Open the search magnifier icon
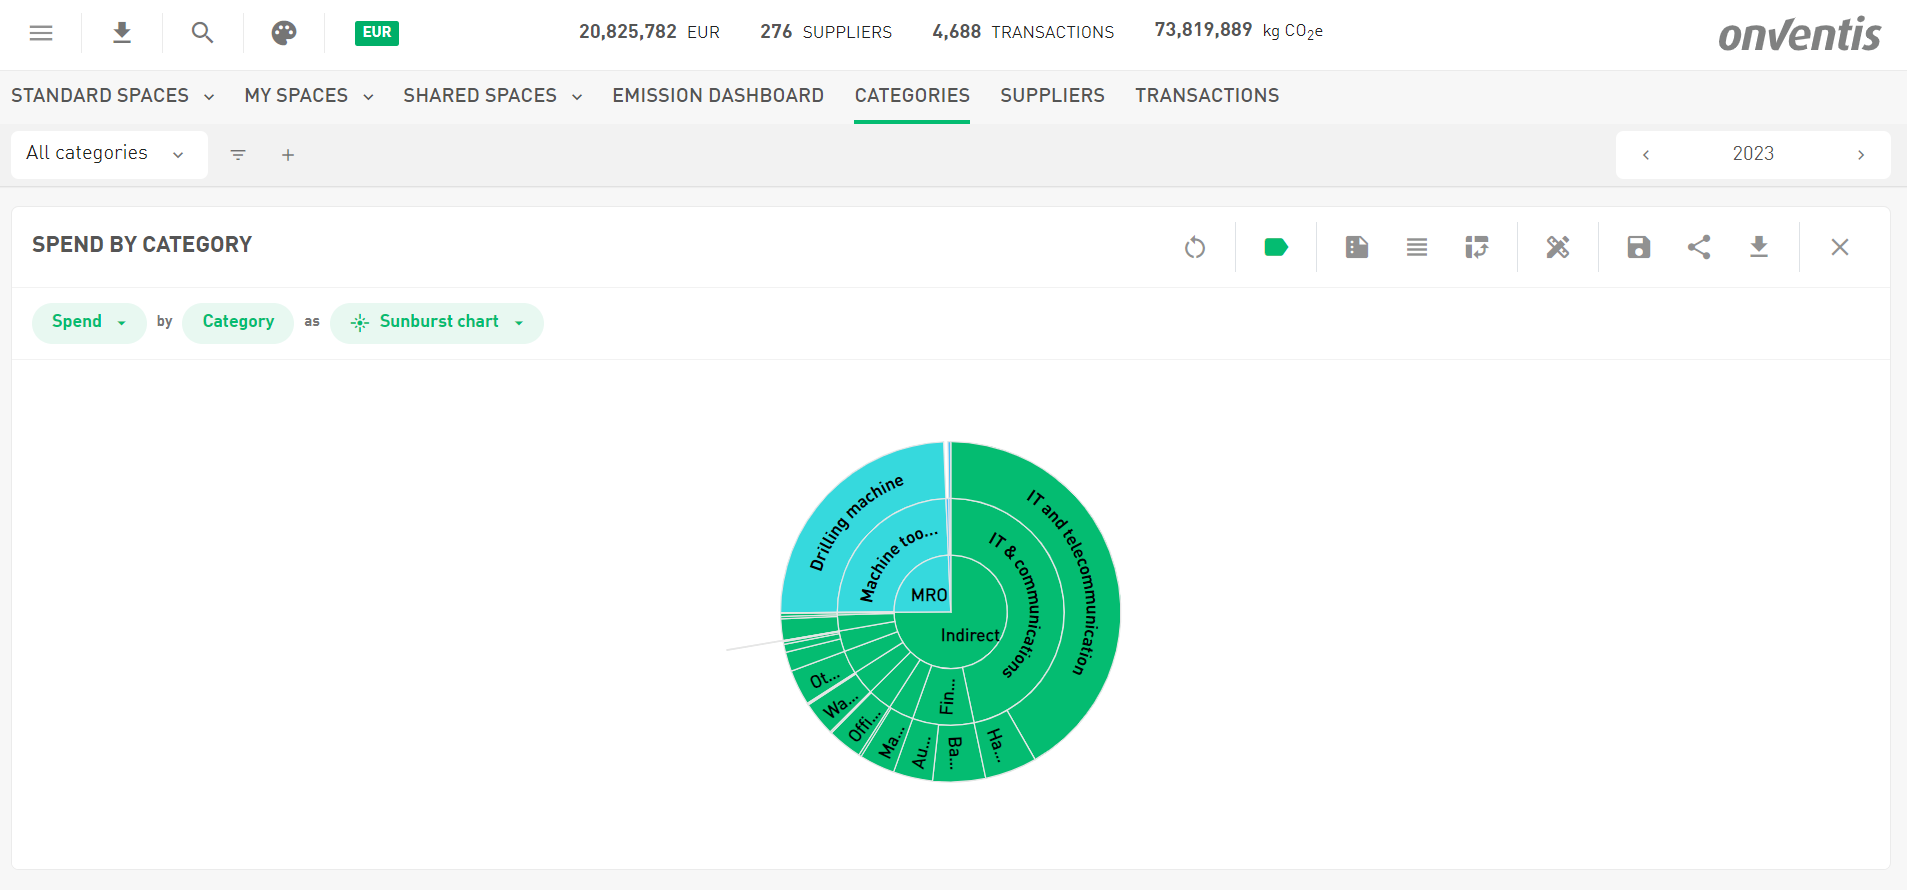 coord(202,33)
